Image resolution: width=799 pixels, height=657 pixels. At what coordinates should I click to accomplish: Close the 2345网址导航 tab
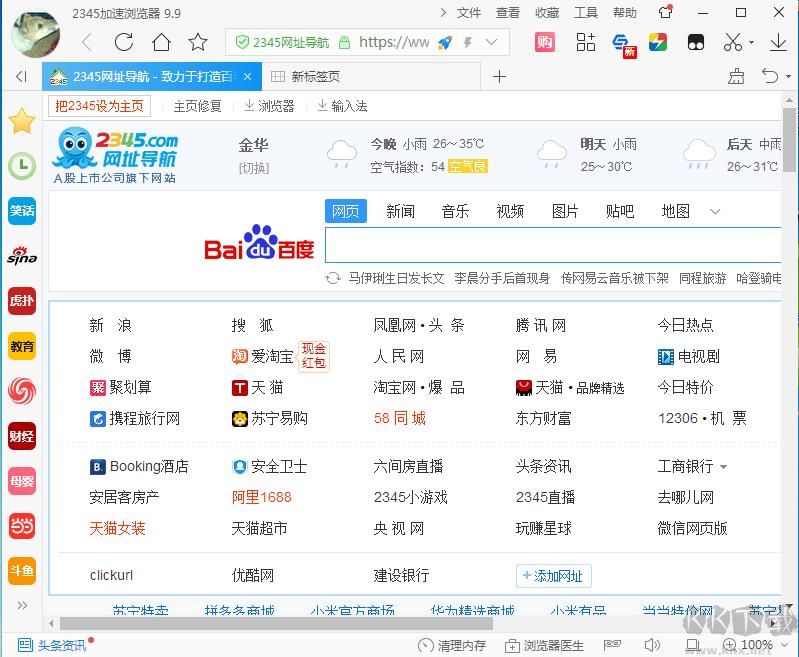point(248,76)
